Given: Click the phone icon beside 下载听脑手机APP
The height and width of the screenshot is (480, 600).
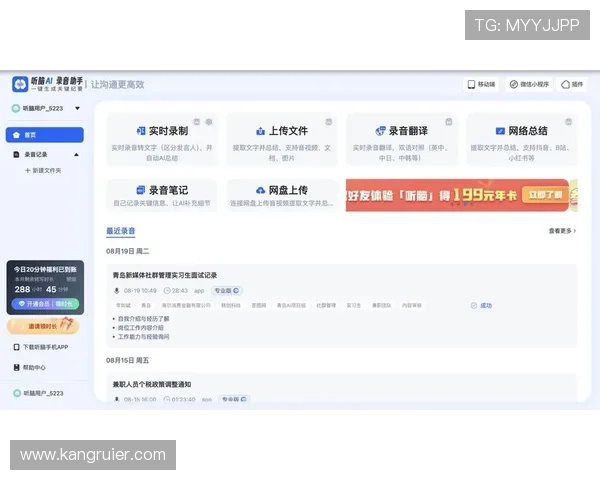Looking at the screenshot, I should pyautogui.click(x=16, y=347).
